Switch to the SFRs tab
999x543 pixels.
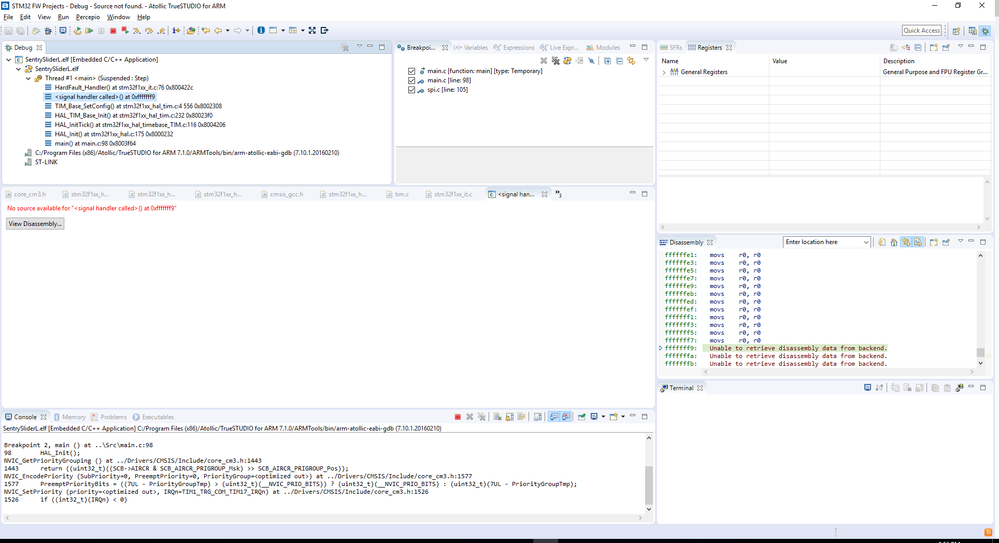(672, 47)
